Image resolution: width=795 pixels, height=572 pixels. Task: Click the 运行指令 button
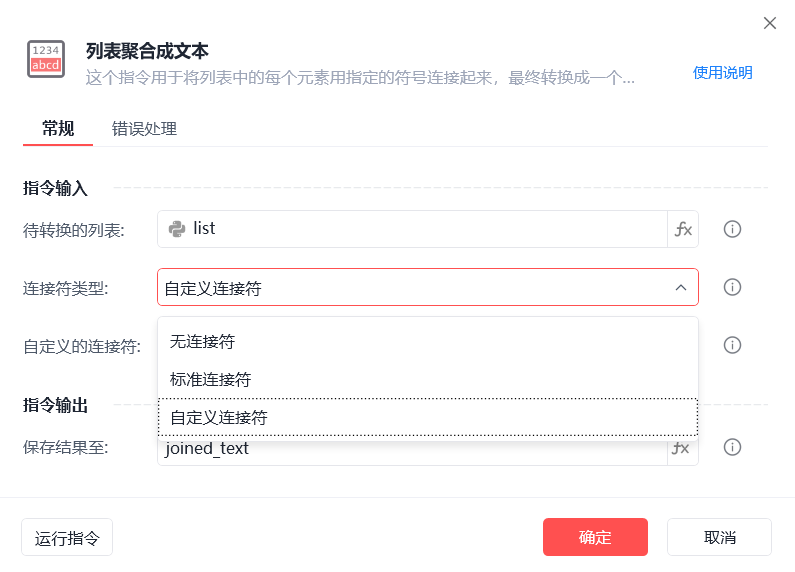click(x=67, y=537)
